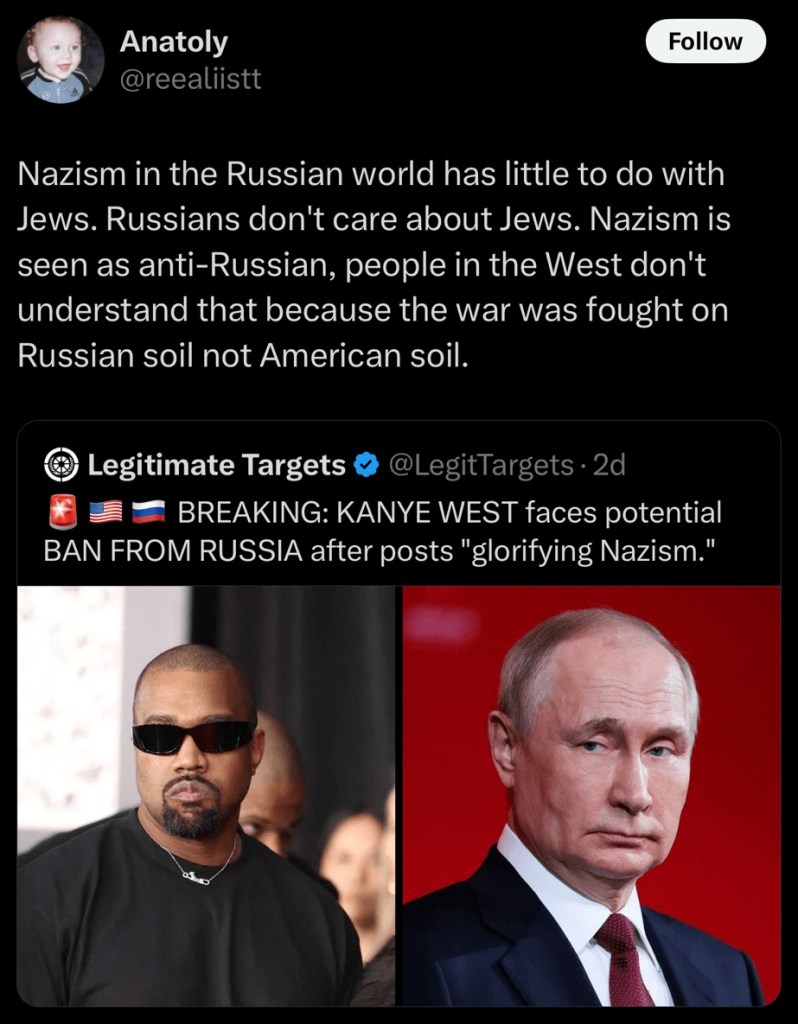Open the @LegitTargets handle

[x=481, y=465]
